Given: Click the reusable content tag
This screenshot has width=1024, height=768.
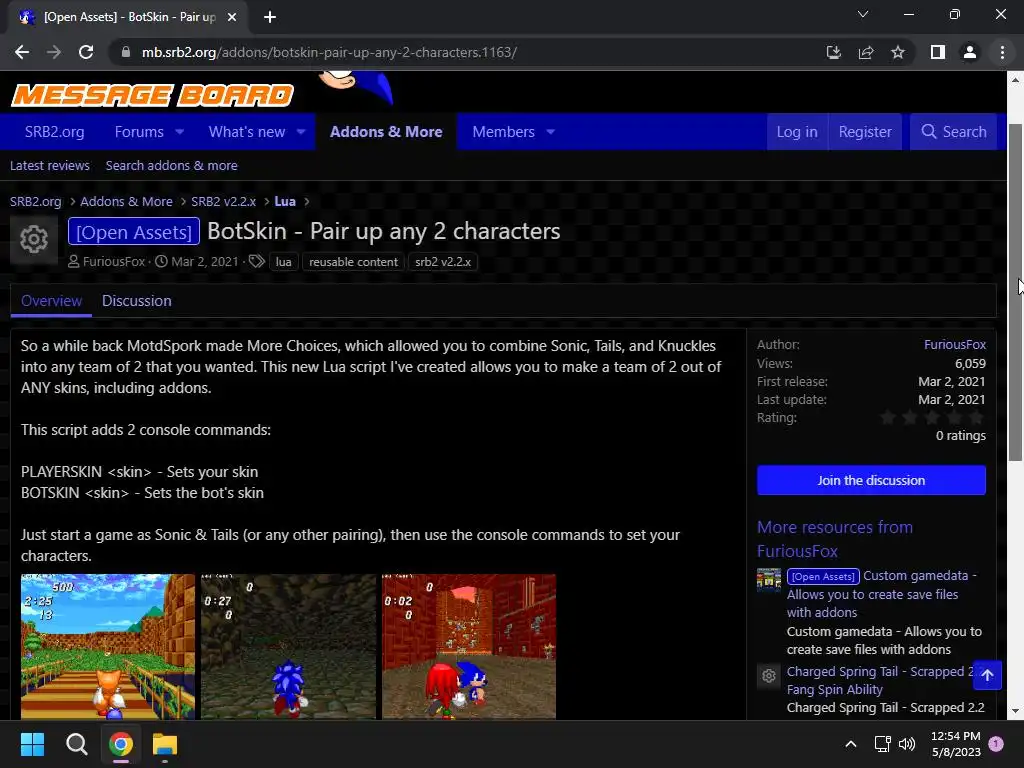Looking at the screenshot, I should (353, 262).
